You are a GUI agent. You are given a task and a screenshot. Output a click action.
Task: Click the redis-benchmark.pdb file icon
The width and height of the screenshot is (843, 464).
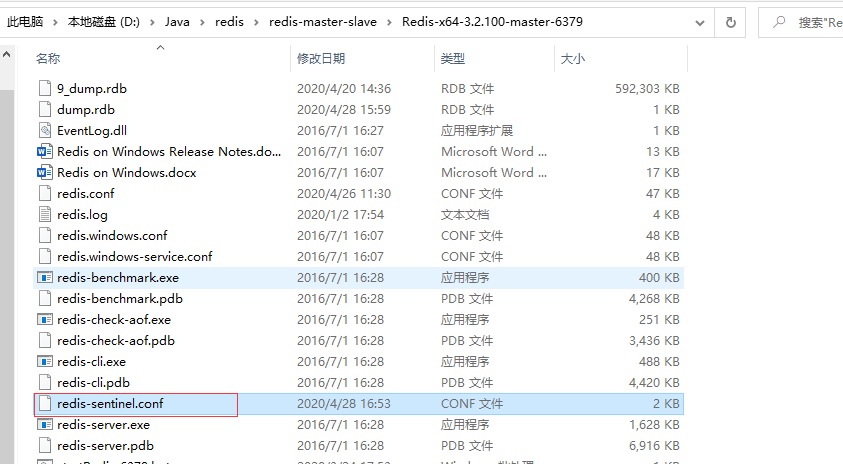(x=45, y=298)
